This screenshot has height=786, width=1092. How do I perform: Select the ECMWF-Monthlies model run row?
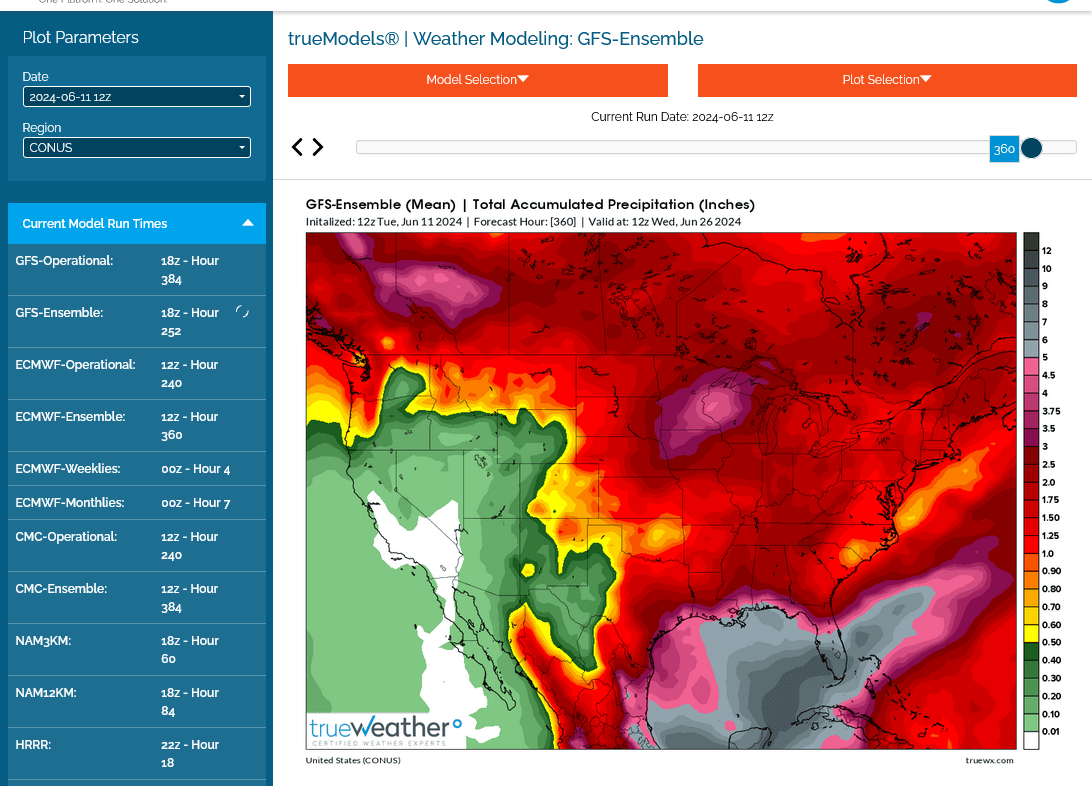[x=136, y=503]
